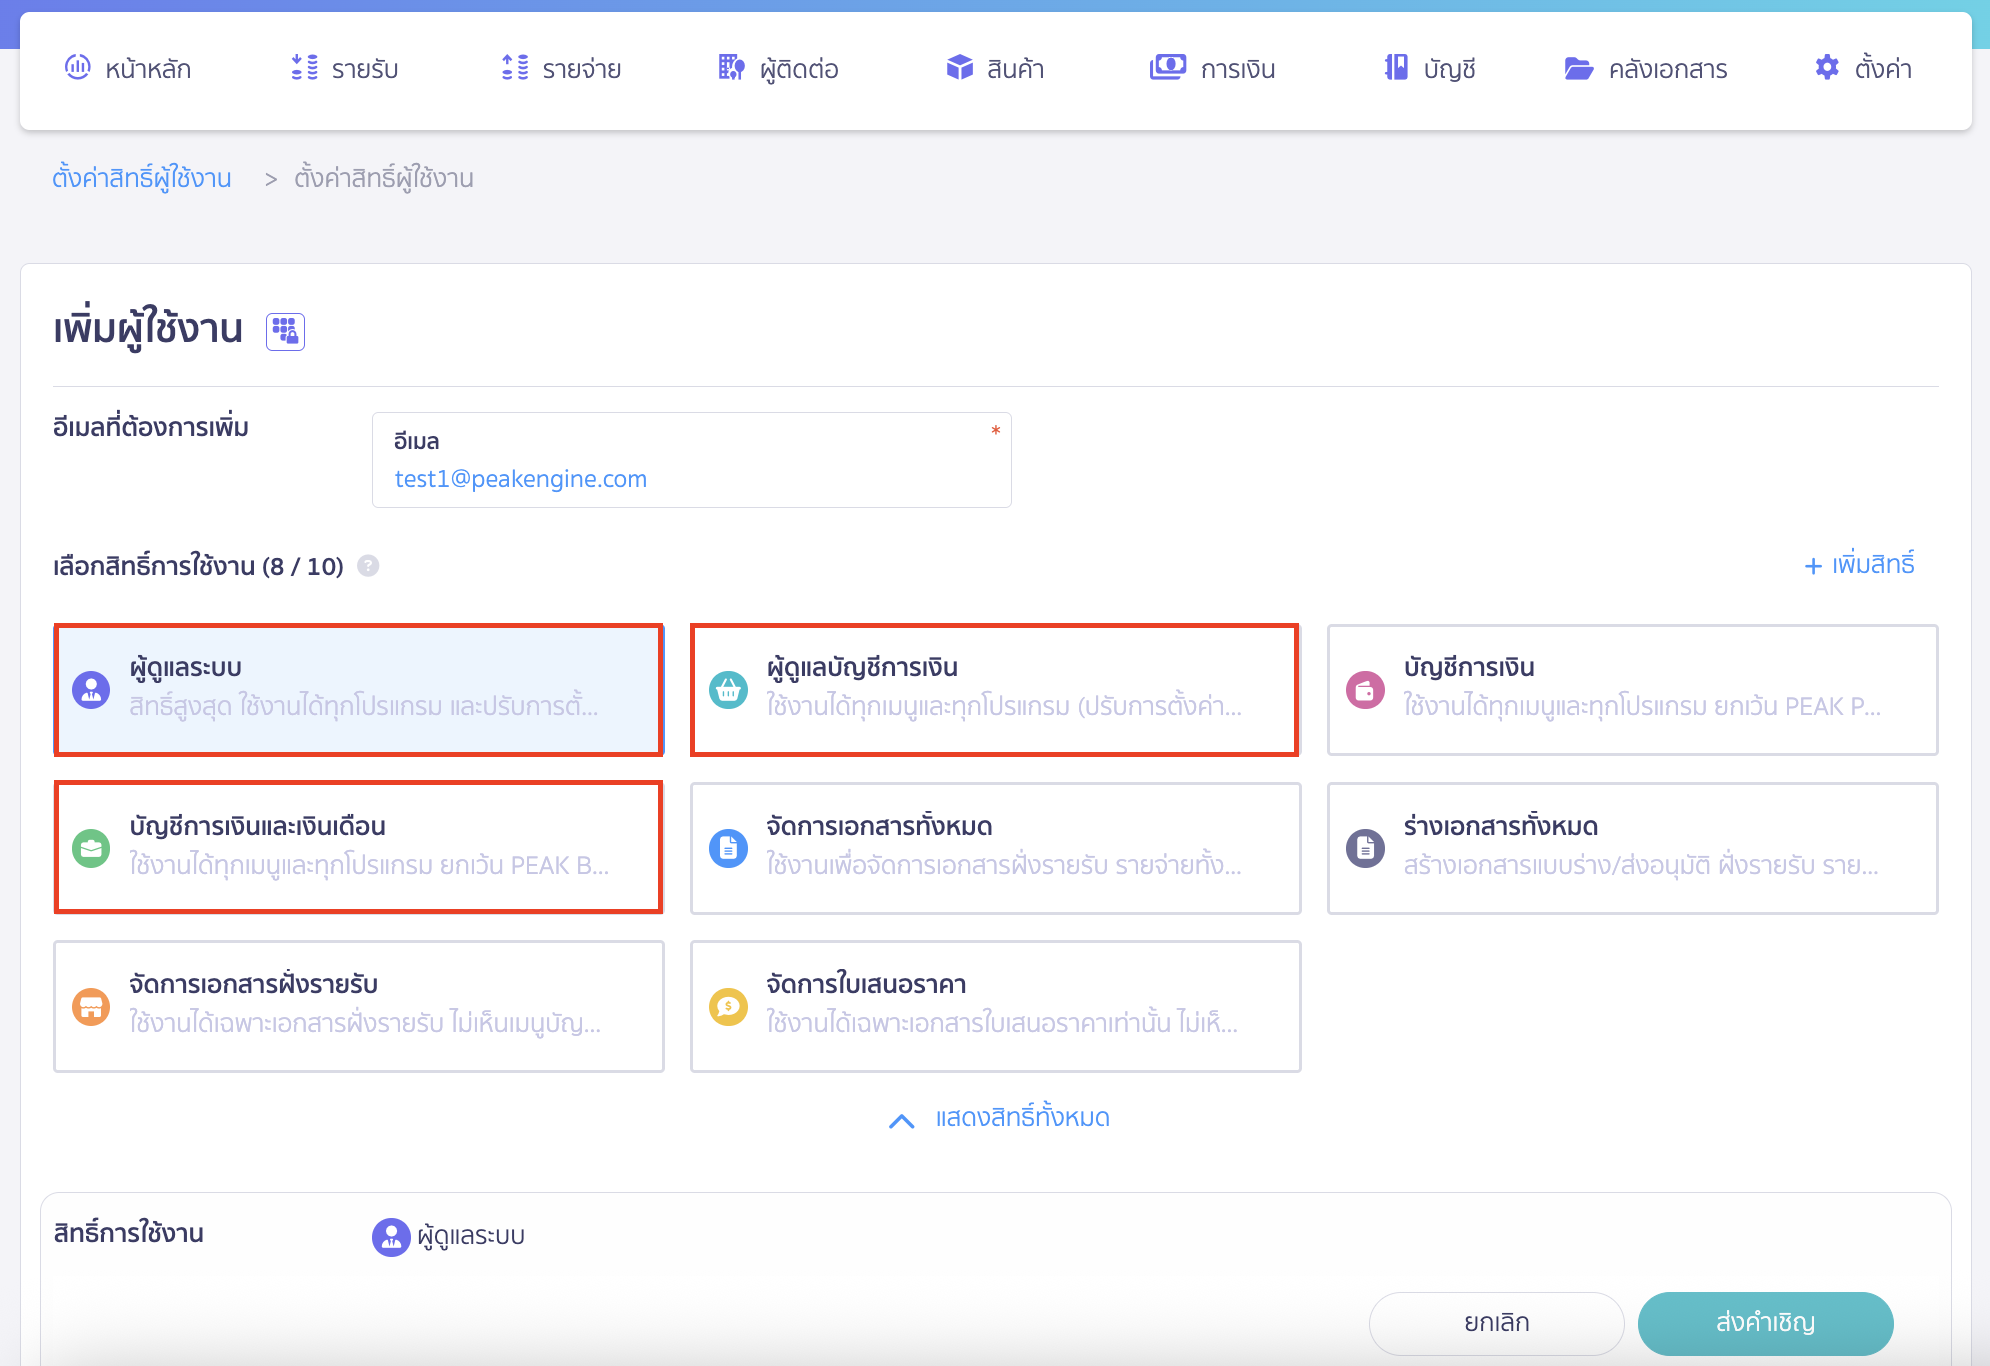Image resolution: width=1990 pixels, height=1366 pixels.
Task: Click the money icon for การเงิน
Action: (1167, 68)
